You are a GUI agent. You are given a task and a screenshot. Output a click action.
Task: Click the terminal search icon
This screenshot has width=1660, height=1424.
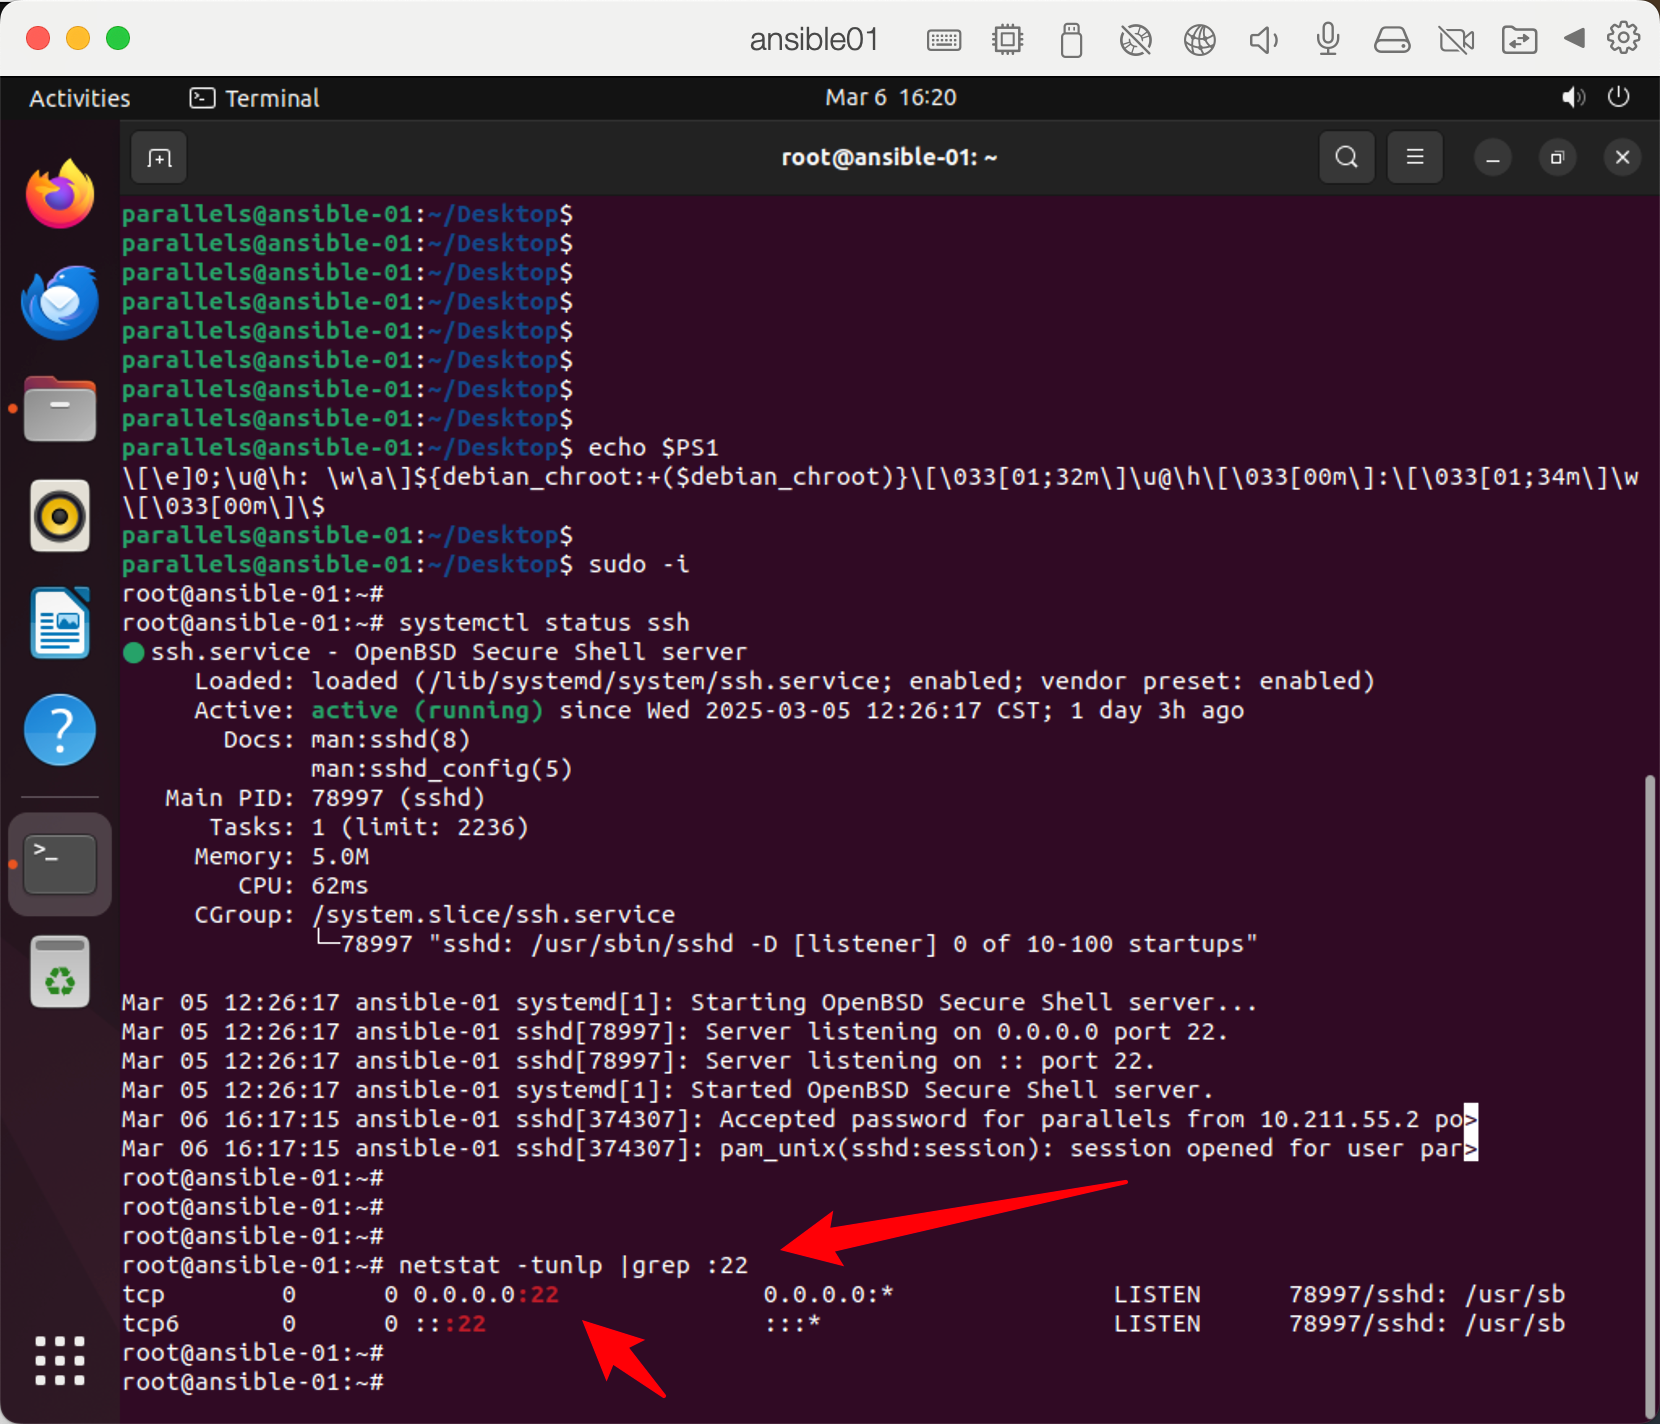click(1346, 158)
